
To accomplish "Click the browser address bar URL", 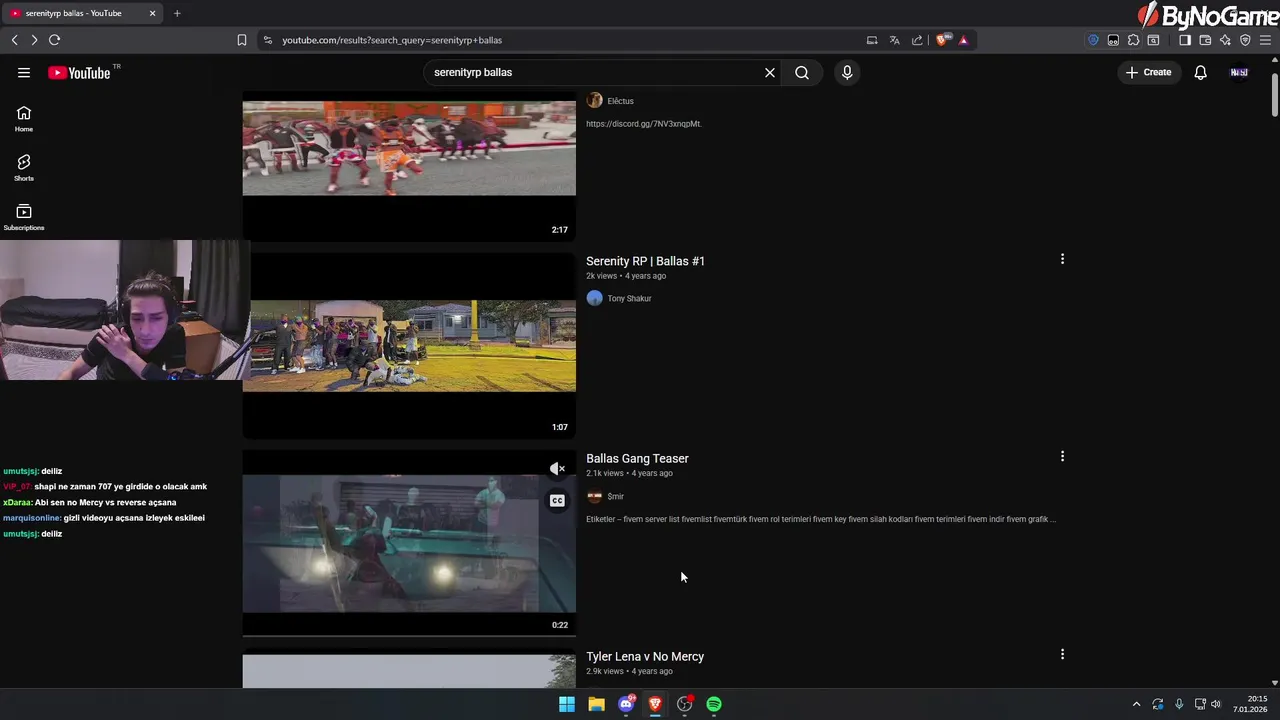I will click(392, 40).
